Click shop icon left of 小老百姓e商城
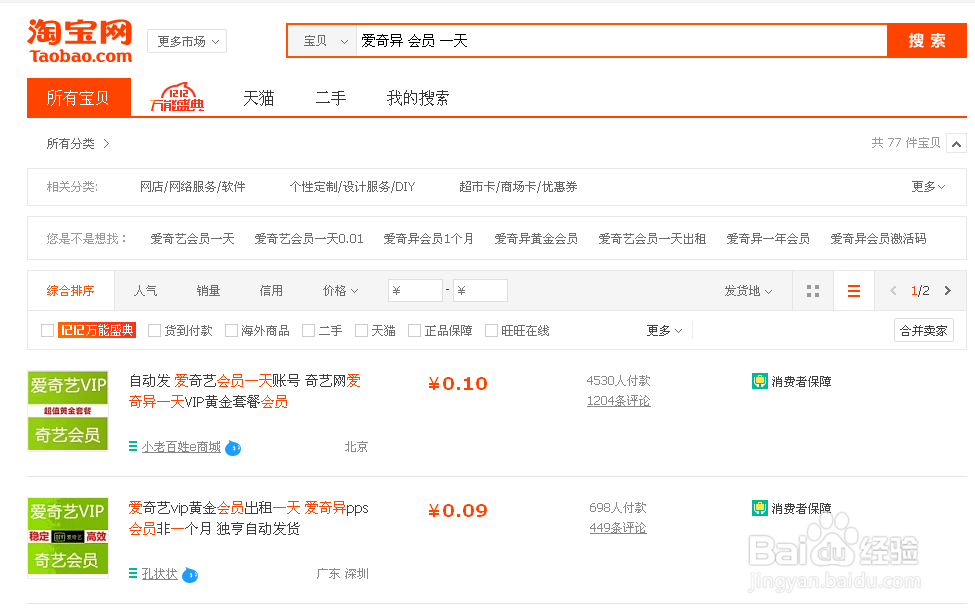 [x=132, y=446]
